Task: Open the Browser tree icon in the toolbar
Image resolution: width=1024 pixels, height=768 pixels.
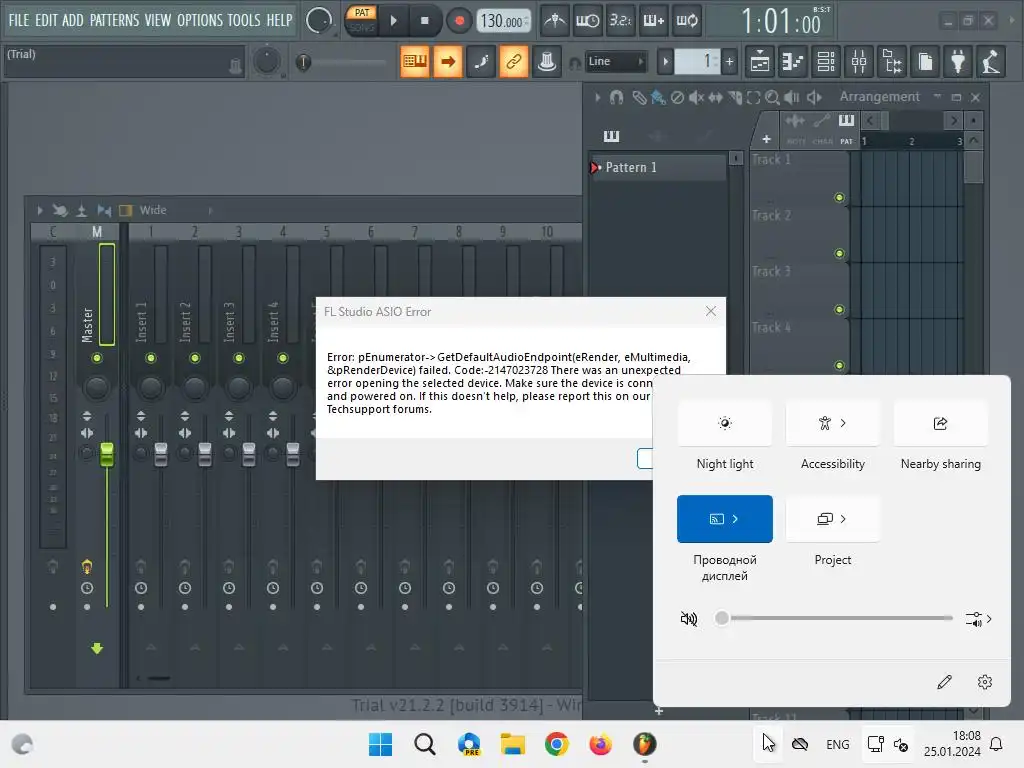Action: [x=892, y=62]
